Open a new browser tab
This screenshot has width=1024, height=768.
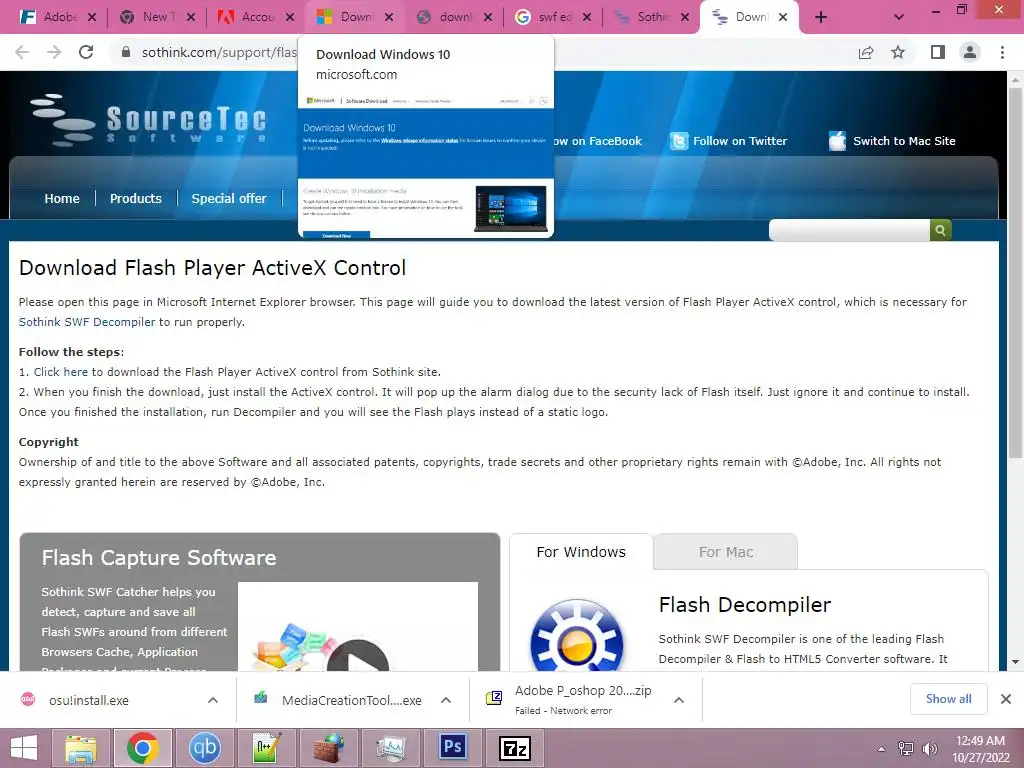[x=821, y=17]
